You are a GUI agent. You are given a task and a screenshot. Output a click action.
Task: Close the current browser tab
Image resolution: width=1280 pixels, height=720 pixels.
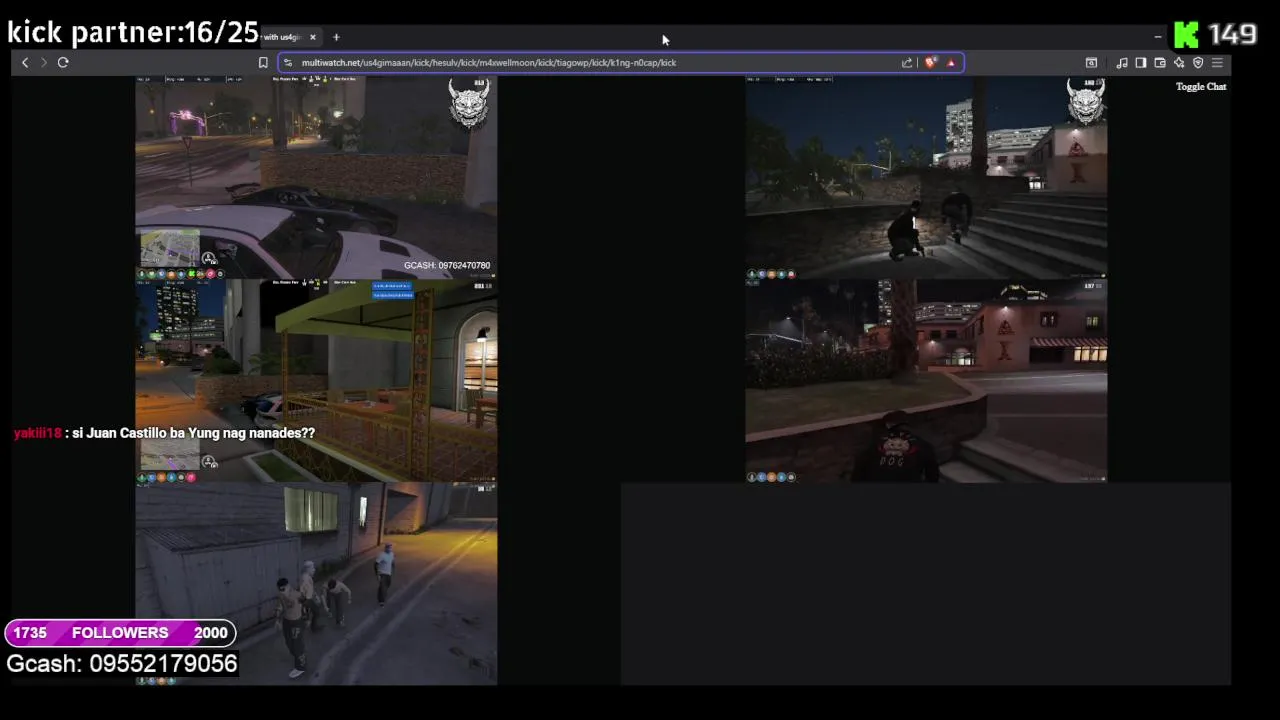point(312,37)
